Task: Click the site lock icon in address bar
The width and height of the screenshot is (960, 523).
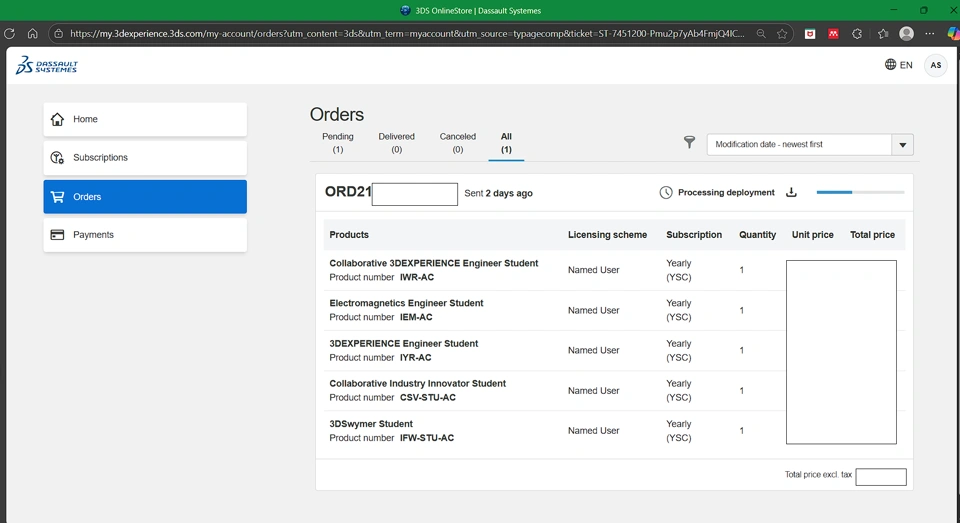Action: coord(58,34)
